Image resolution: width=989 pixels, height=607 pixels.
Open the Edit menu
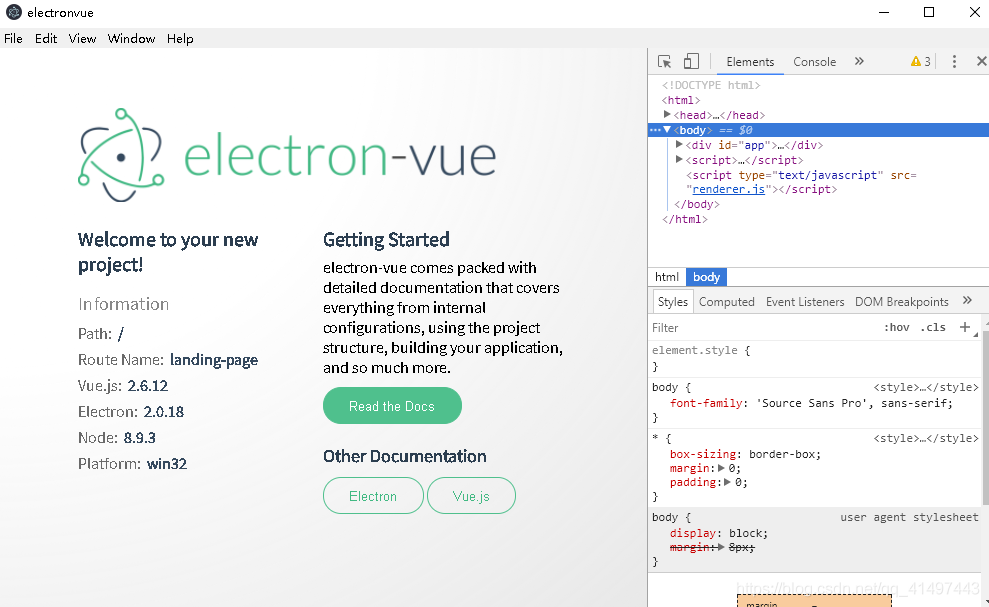point(46,38)
